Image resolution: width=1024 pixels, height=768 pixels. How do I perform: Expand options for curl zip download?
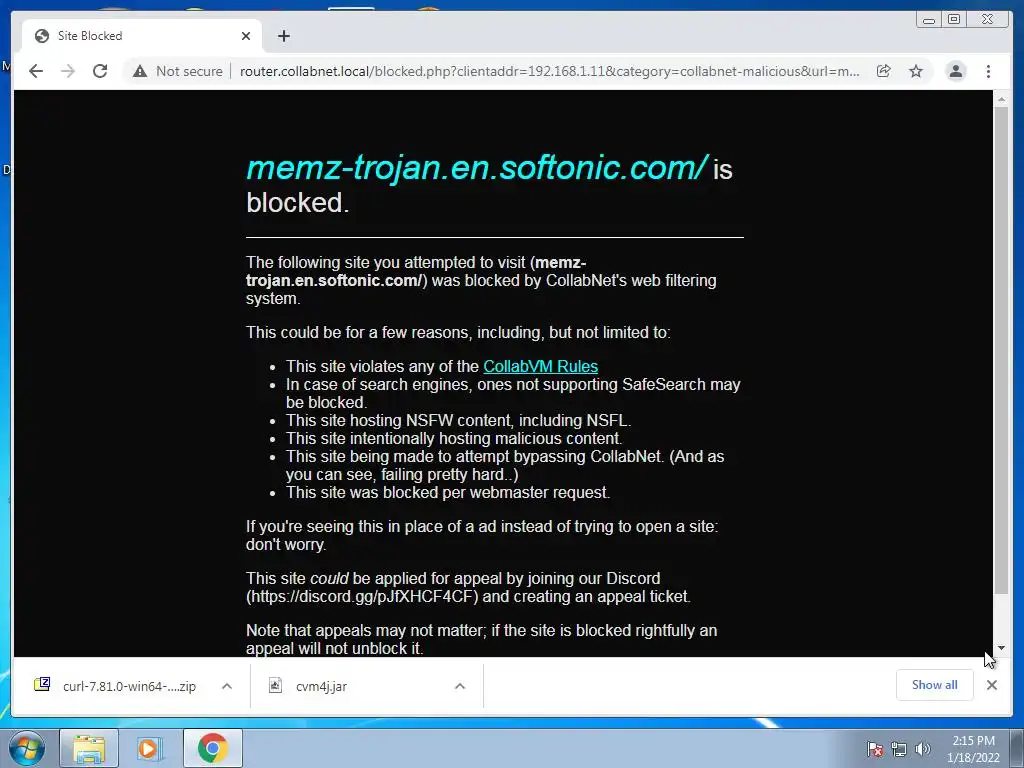(x=227, y=686)
